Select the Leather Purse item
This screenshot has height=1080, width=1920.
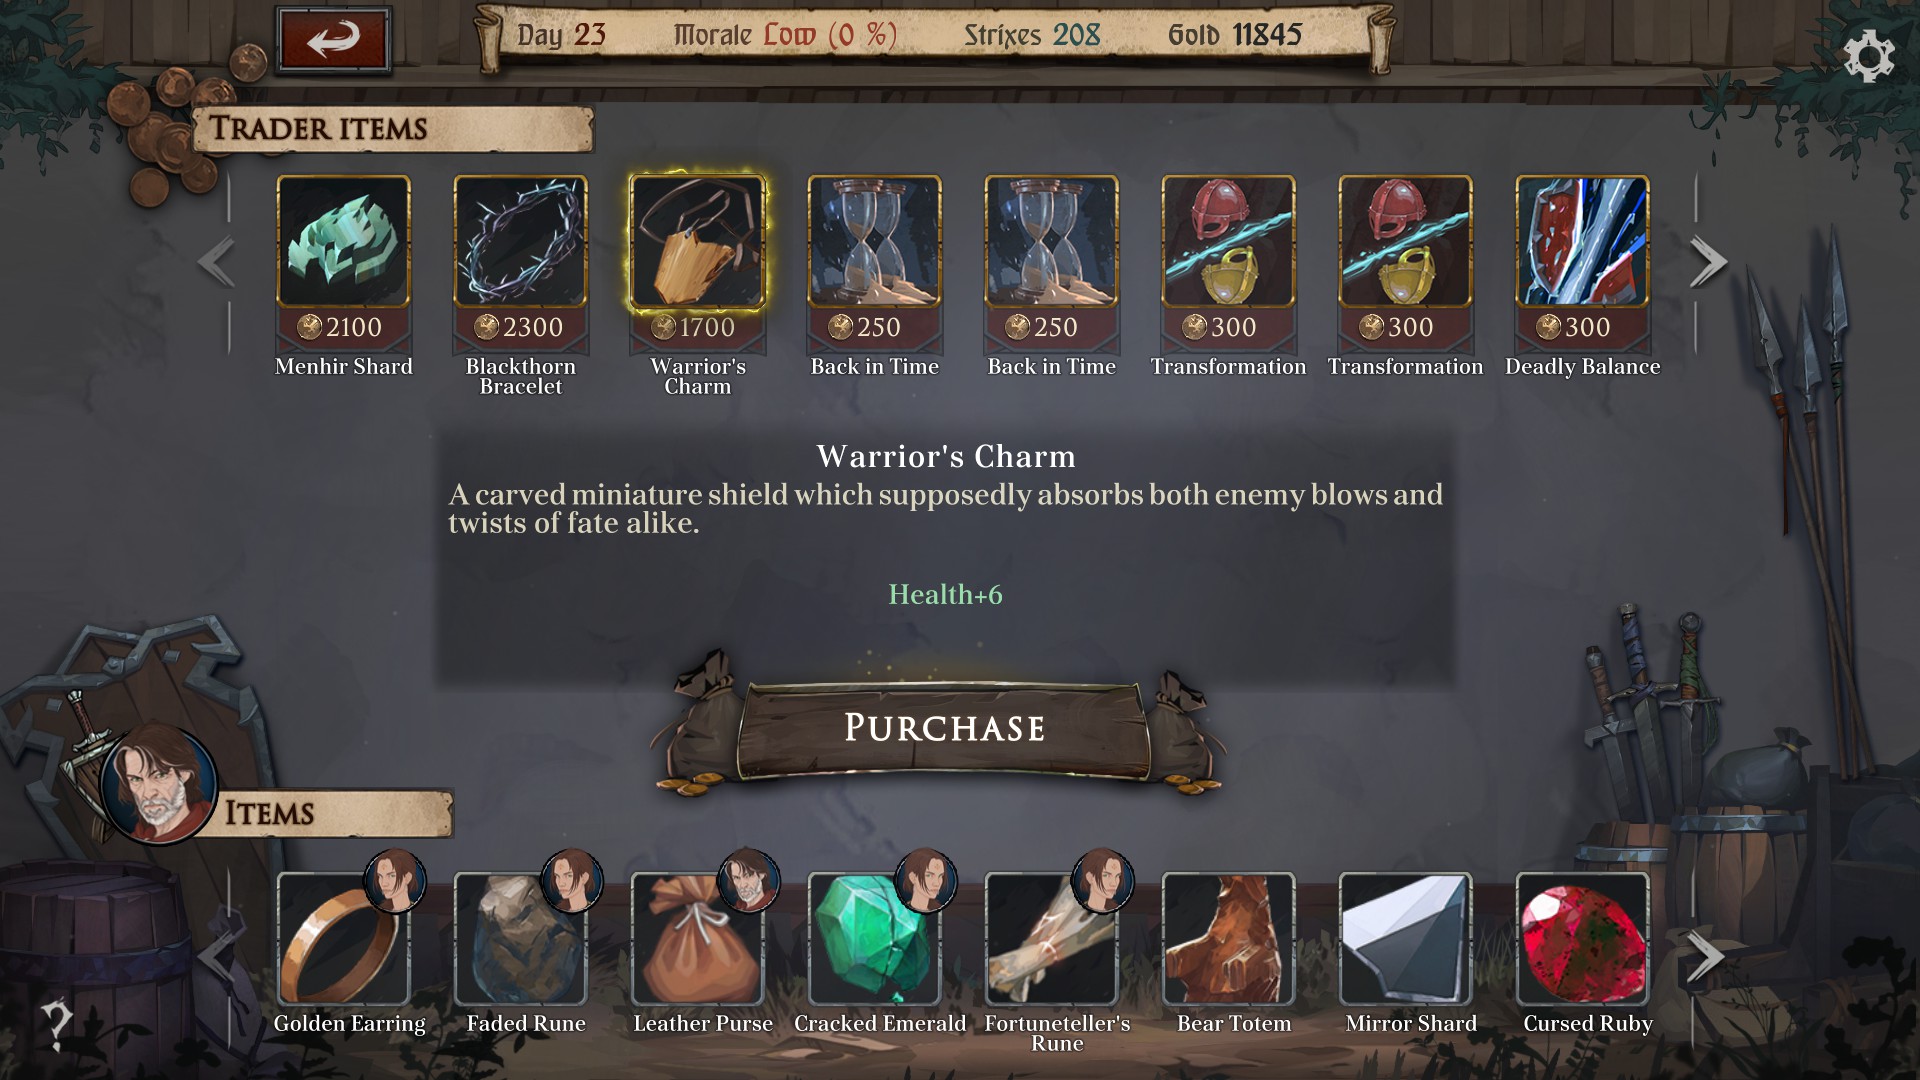click(697, 938)
